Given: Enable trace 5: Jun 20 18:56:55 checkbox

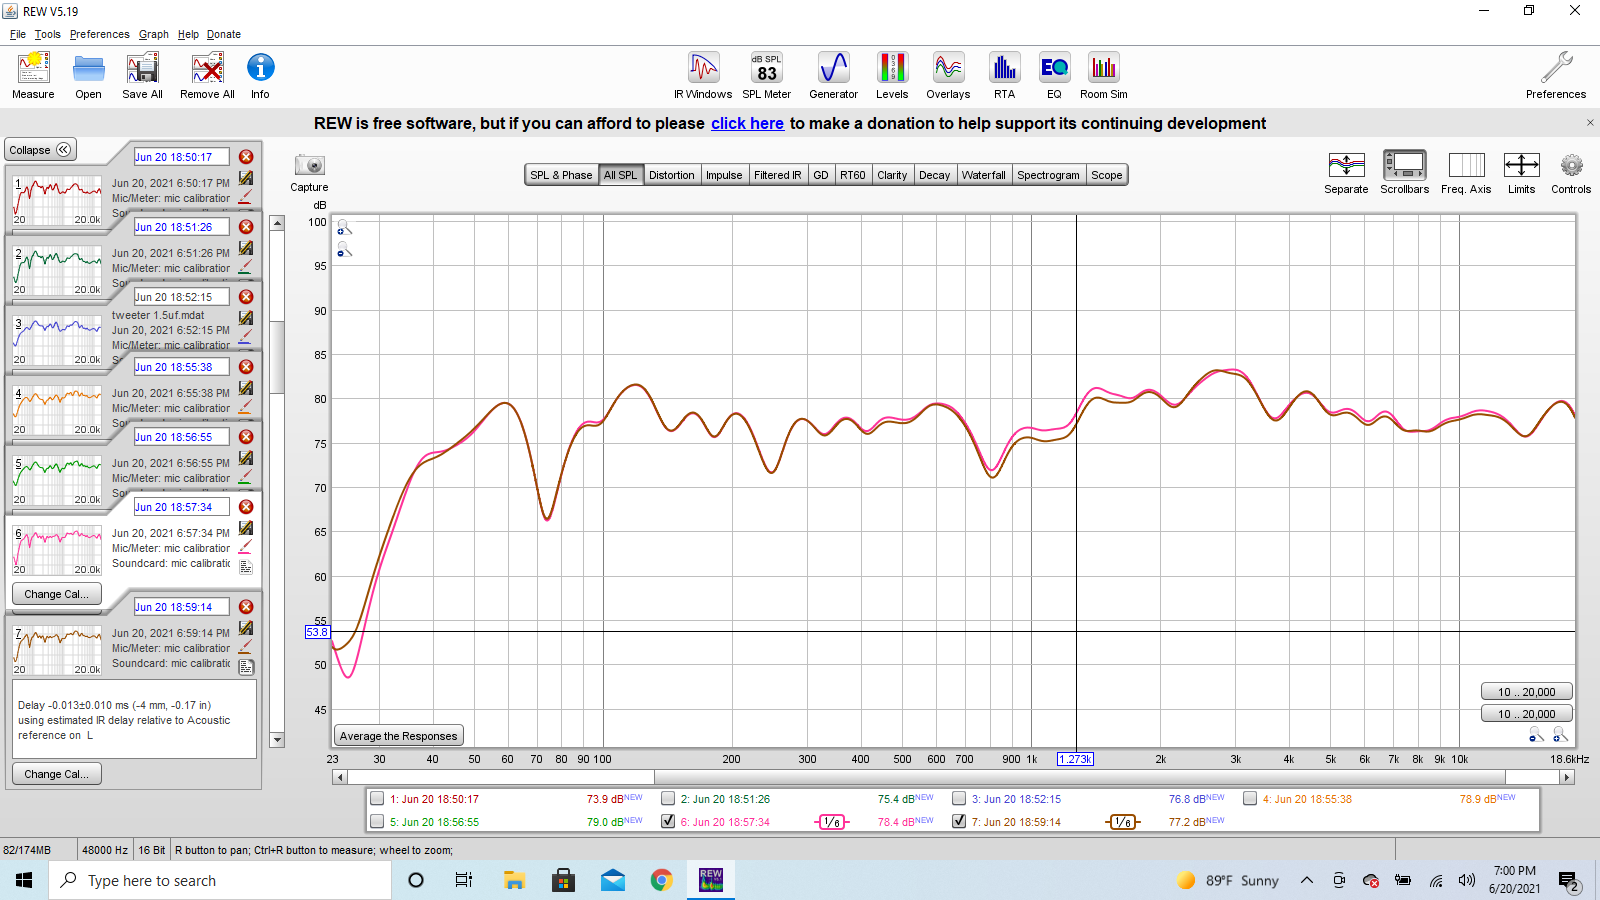Looking at the screenshot, I should click(x=377, y=821).
